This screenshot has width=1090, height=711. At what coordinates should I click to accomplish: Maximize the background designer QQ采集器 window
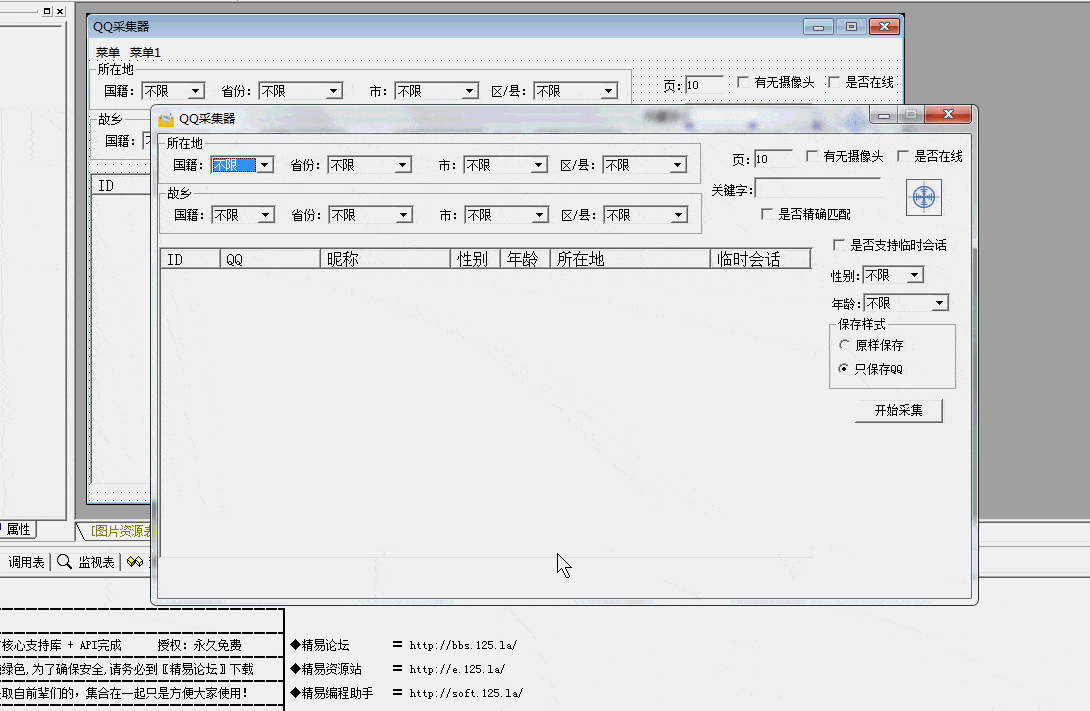tap(852, 27)
